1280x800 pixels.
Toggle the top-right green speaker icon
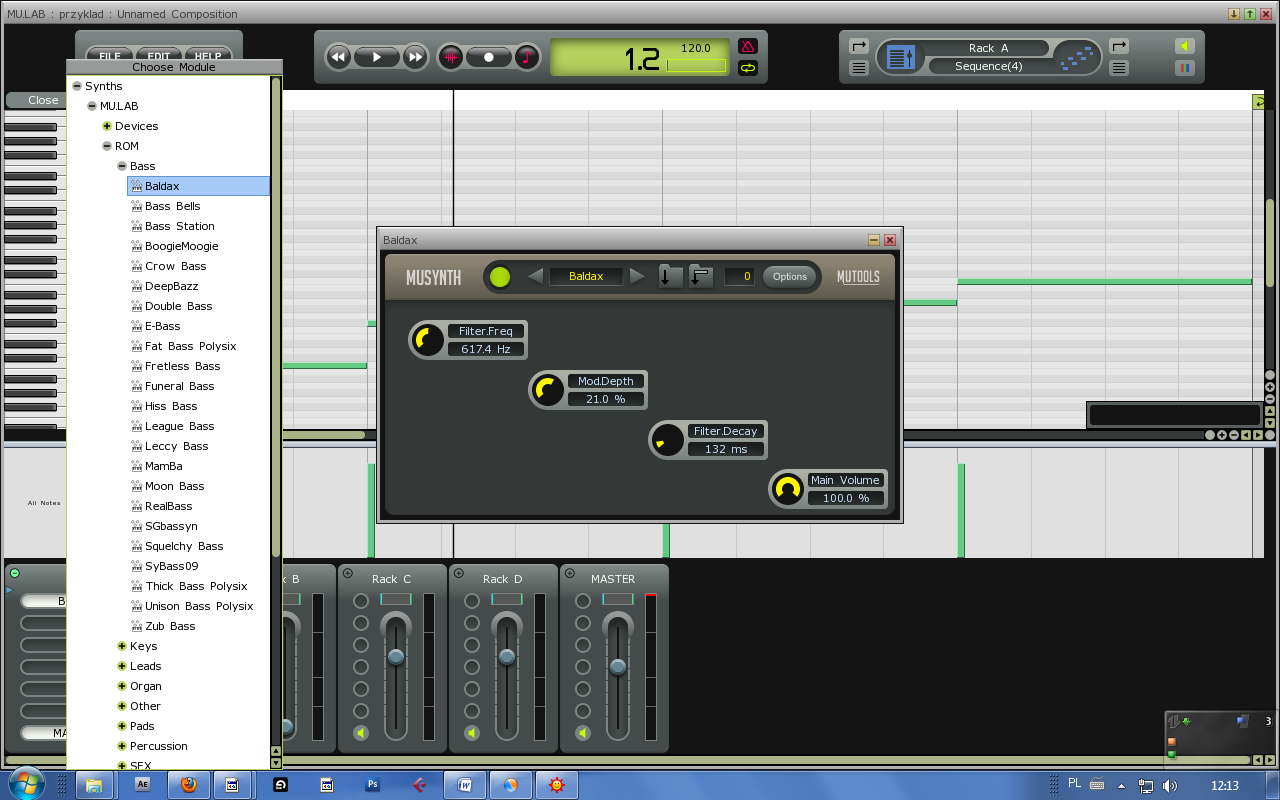point(1185,46)
